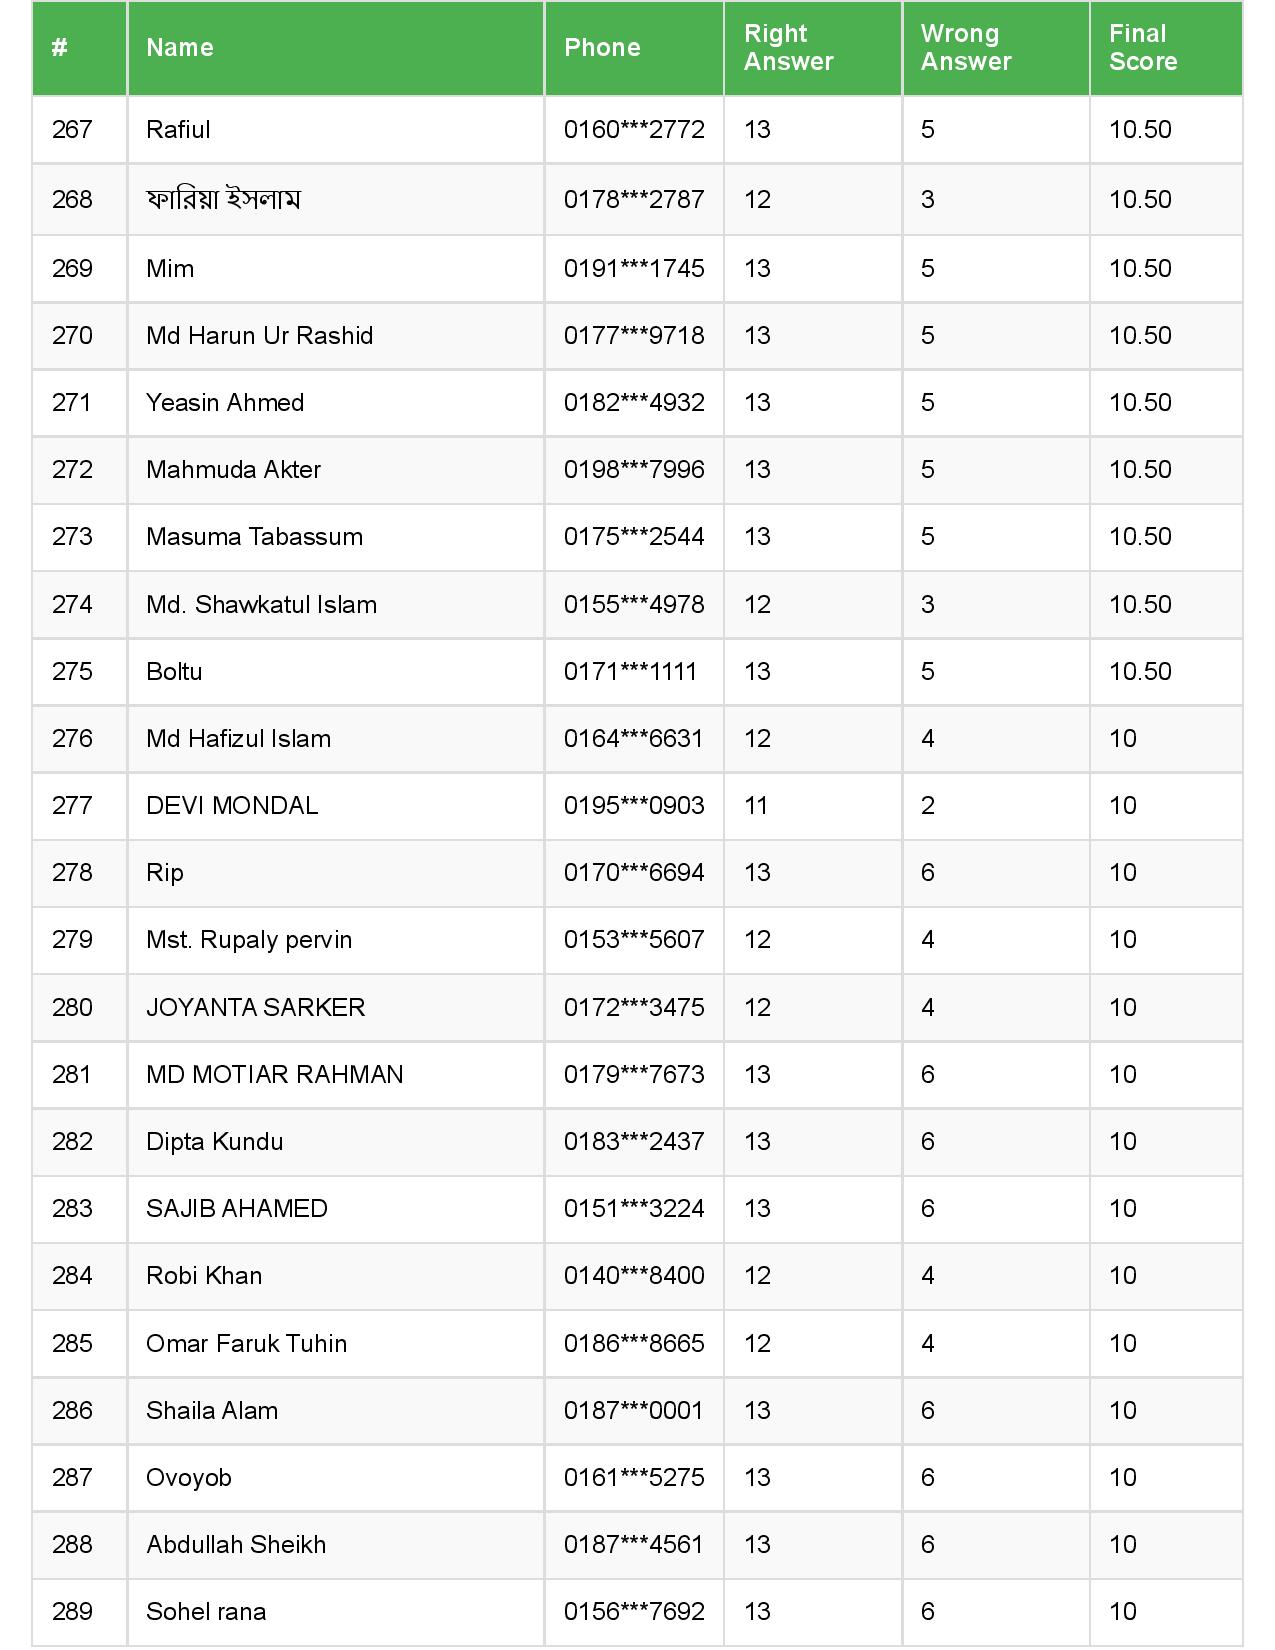Click the name MD MOTIAR RAHMAN

(274, 1075)
